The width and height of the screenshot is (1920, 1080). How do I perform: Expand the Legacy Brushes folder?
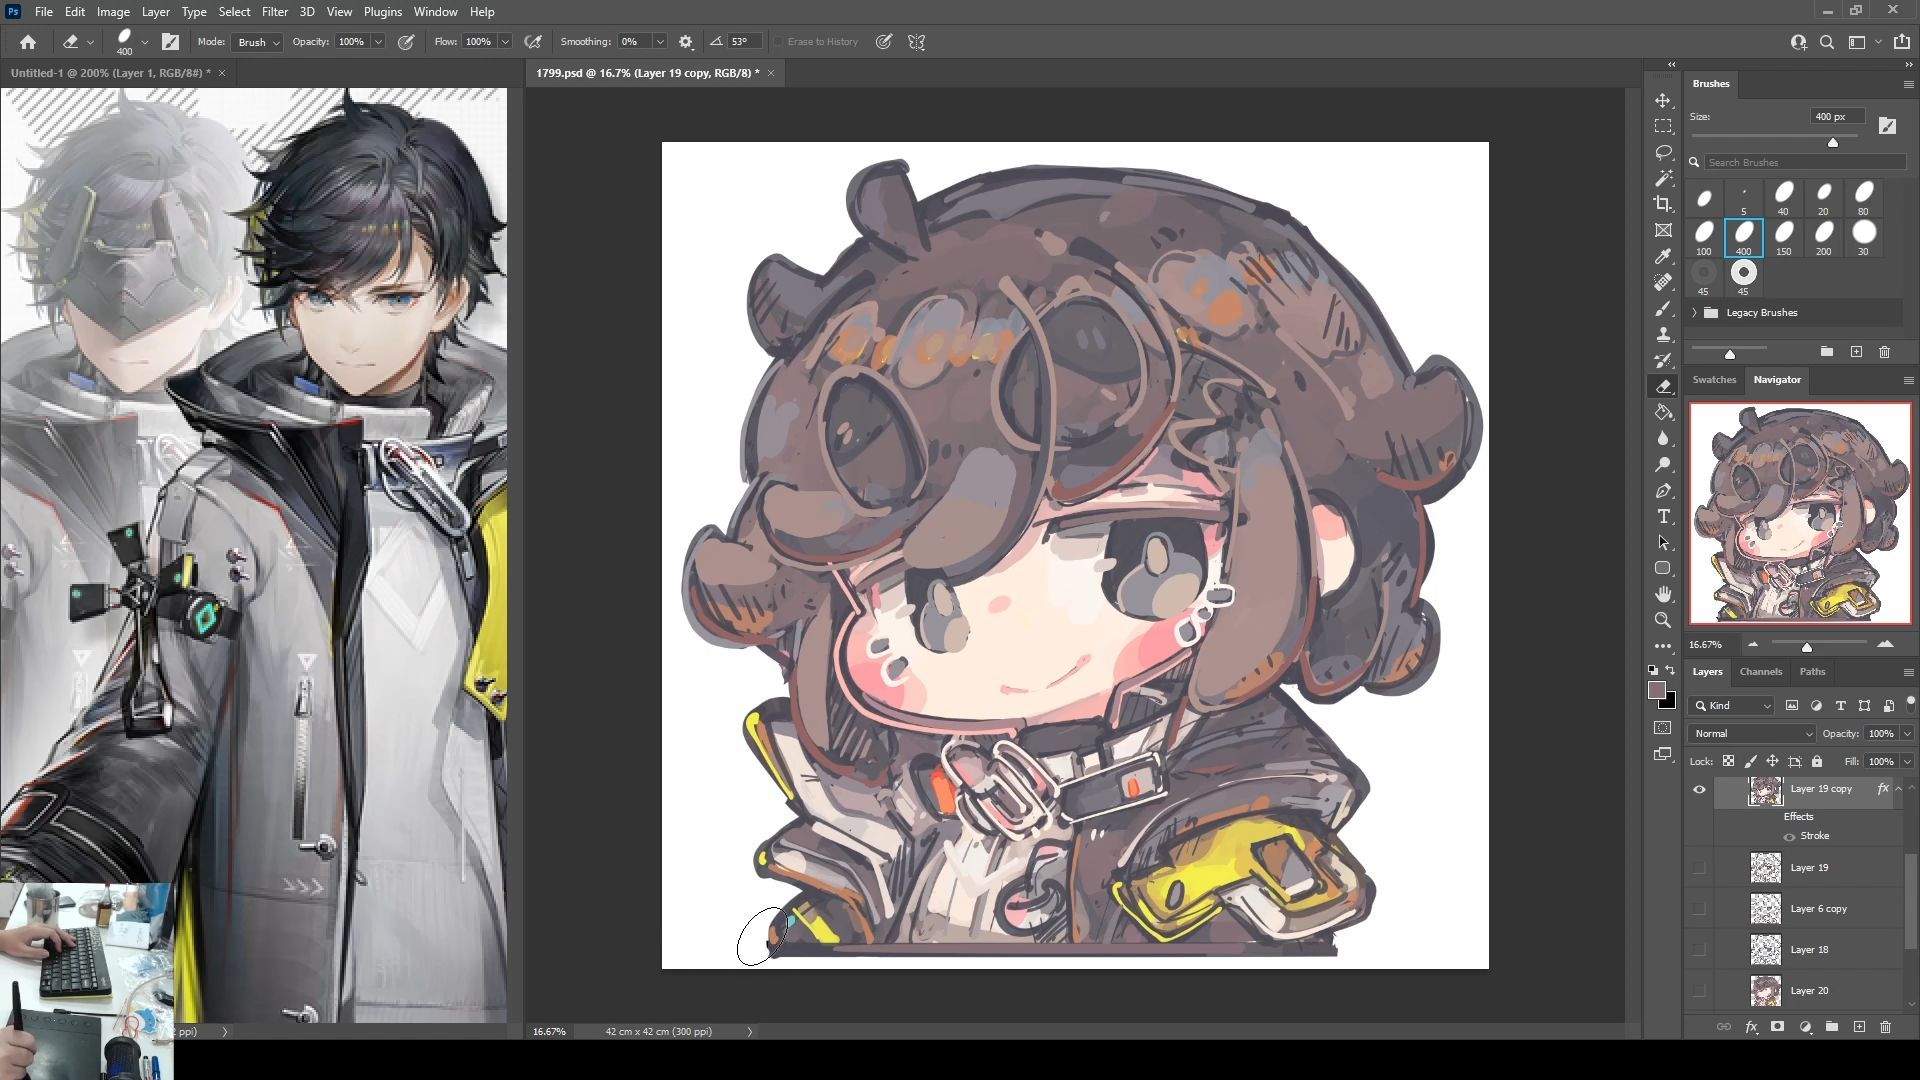[1695, 313]
